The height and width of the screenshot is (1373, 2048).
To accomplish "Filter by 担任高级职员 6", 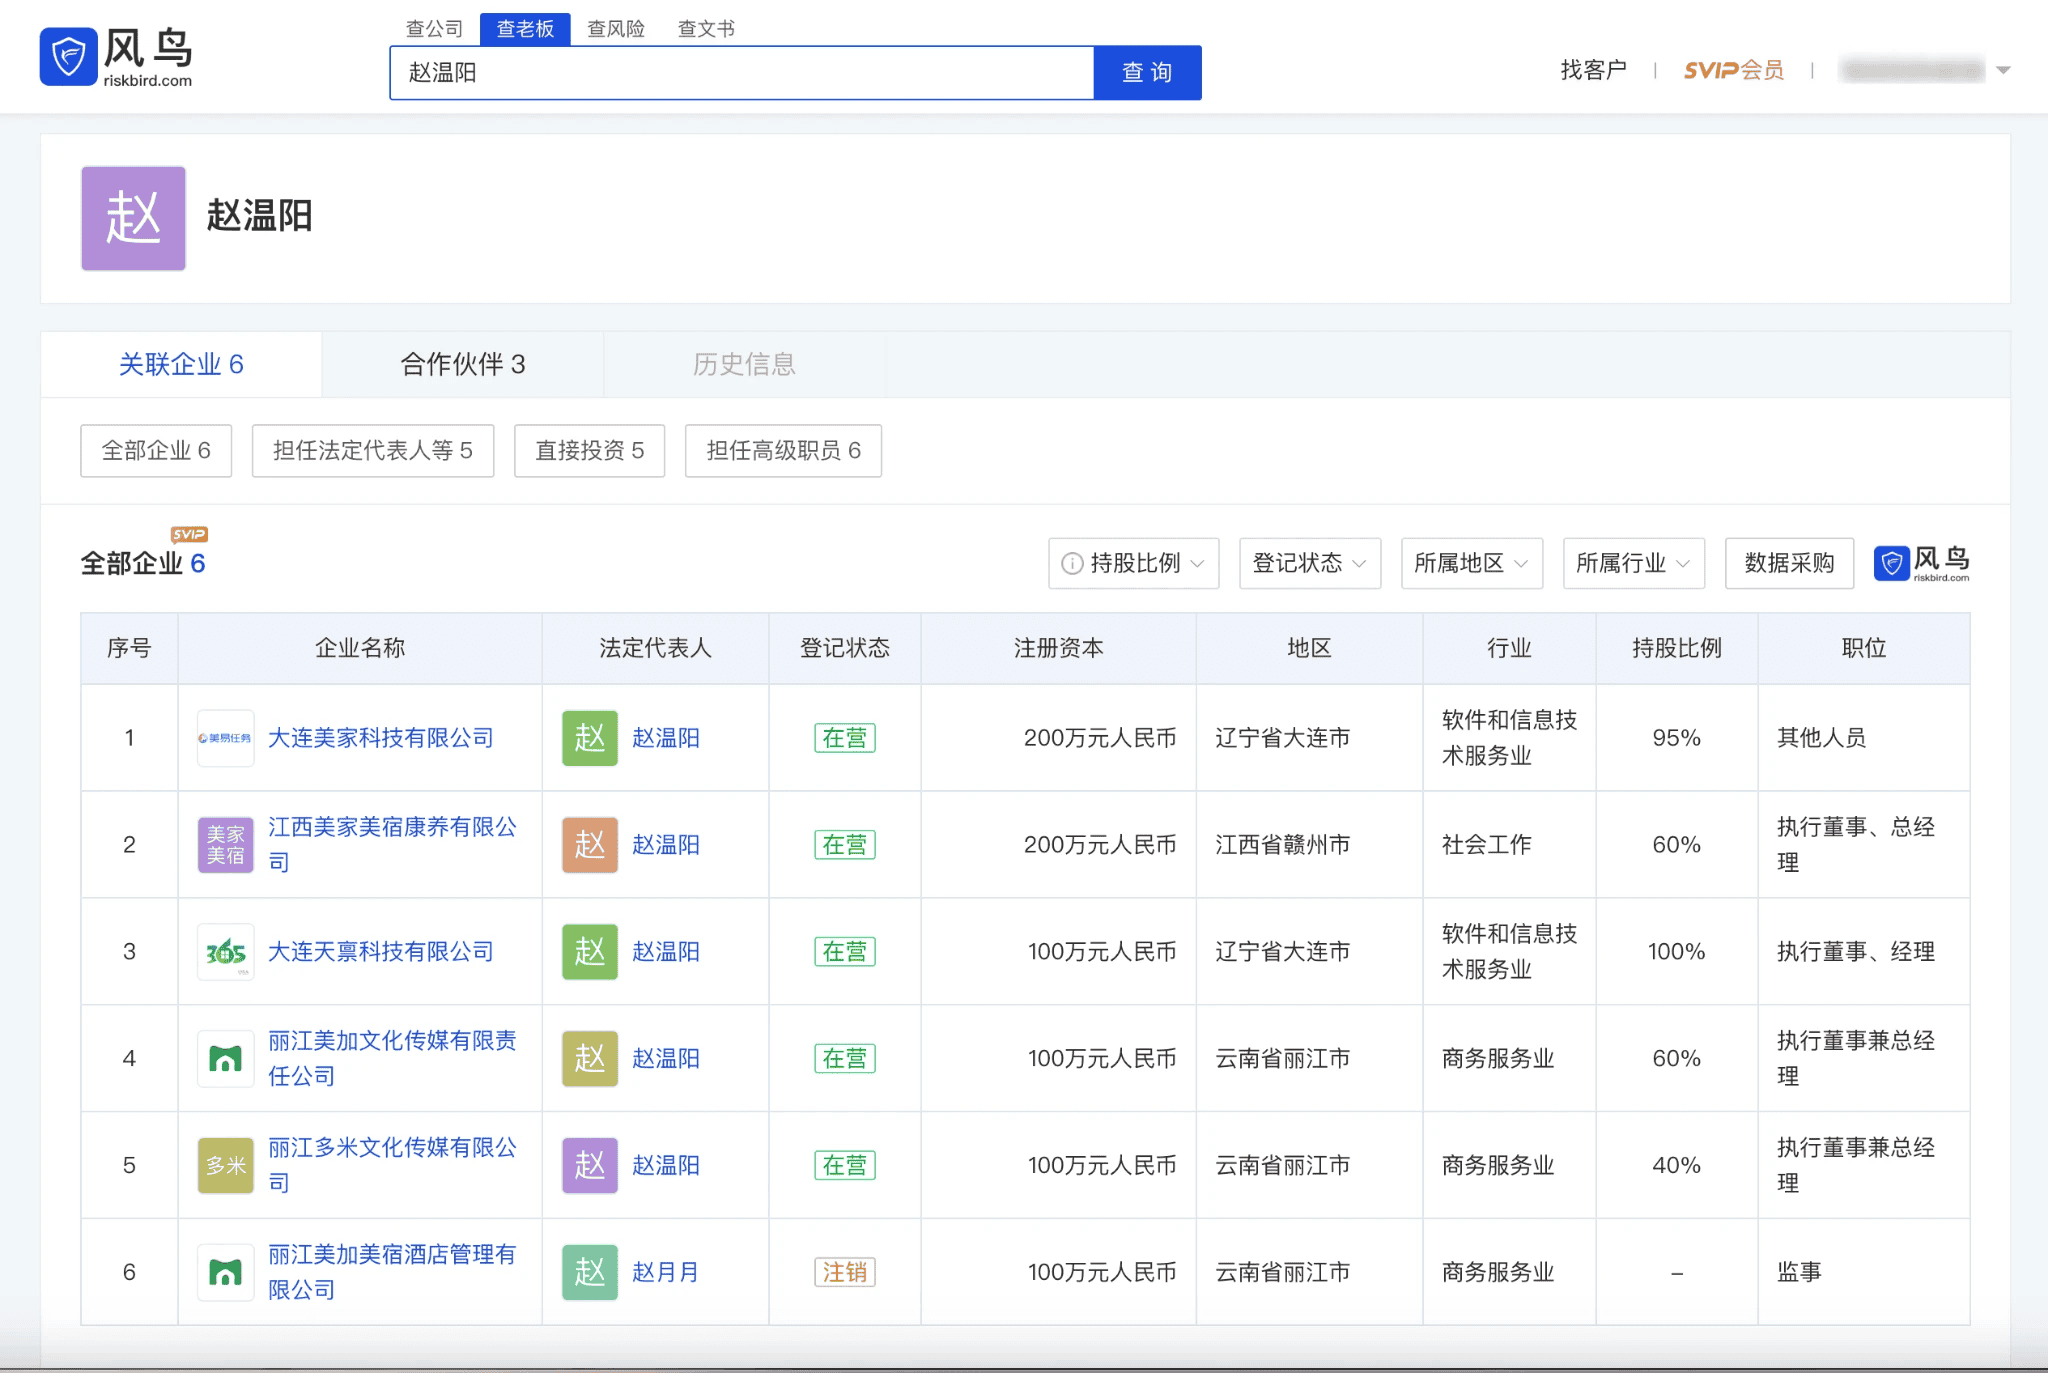I will tap(783, 451).
